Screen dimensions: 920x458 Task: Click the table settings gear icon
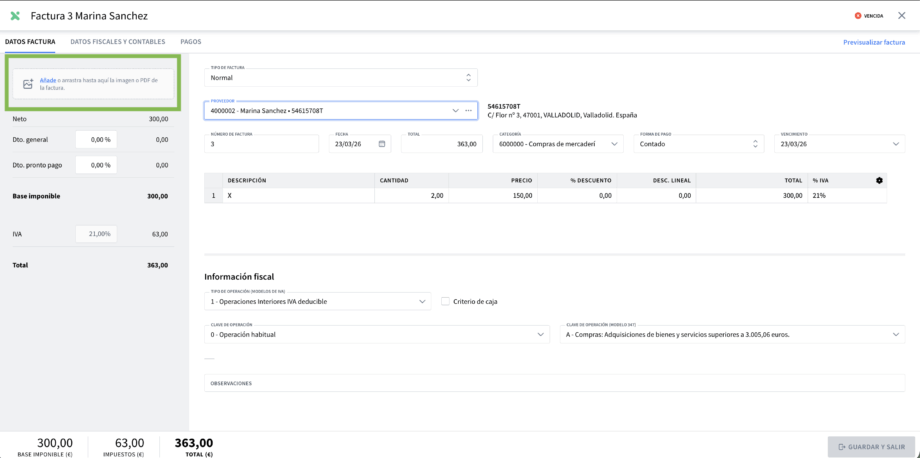879,180
